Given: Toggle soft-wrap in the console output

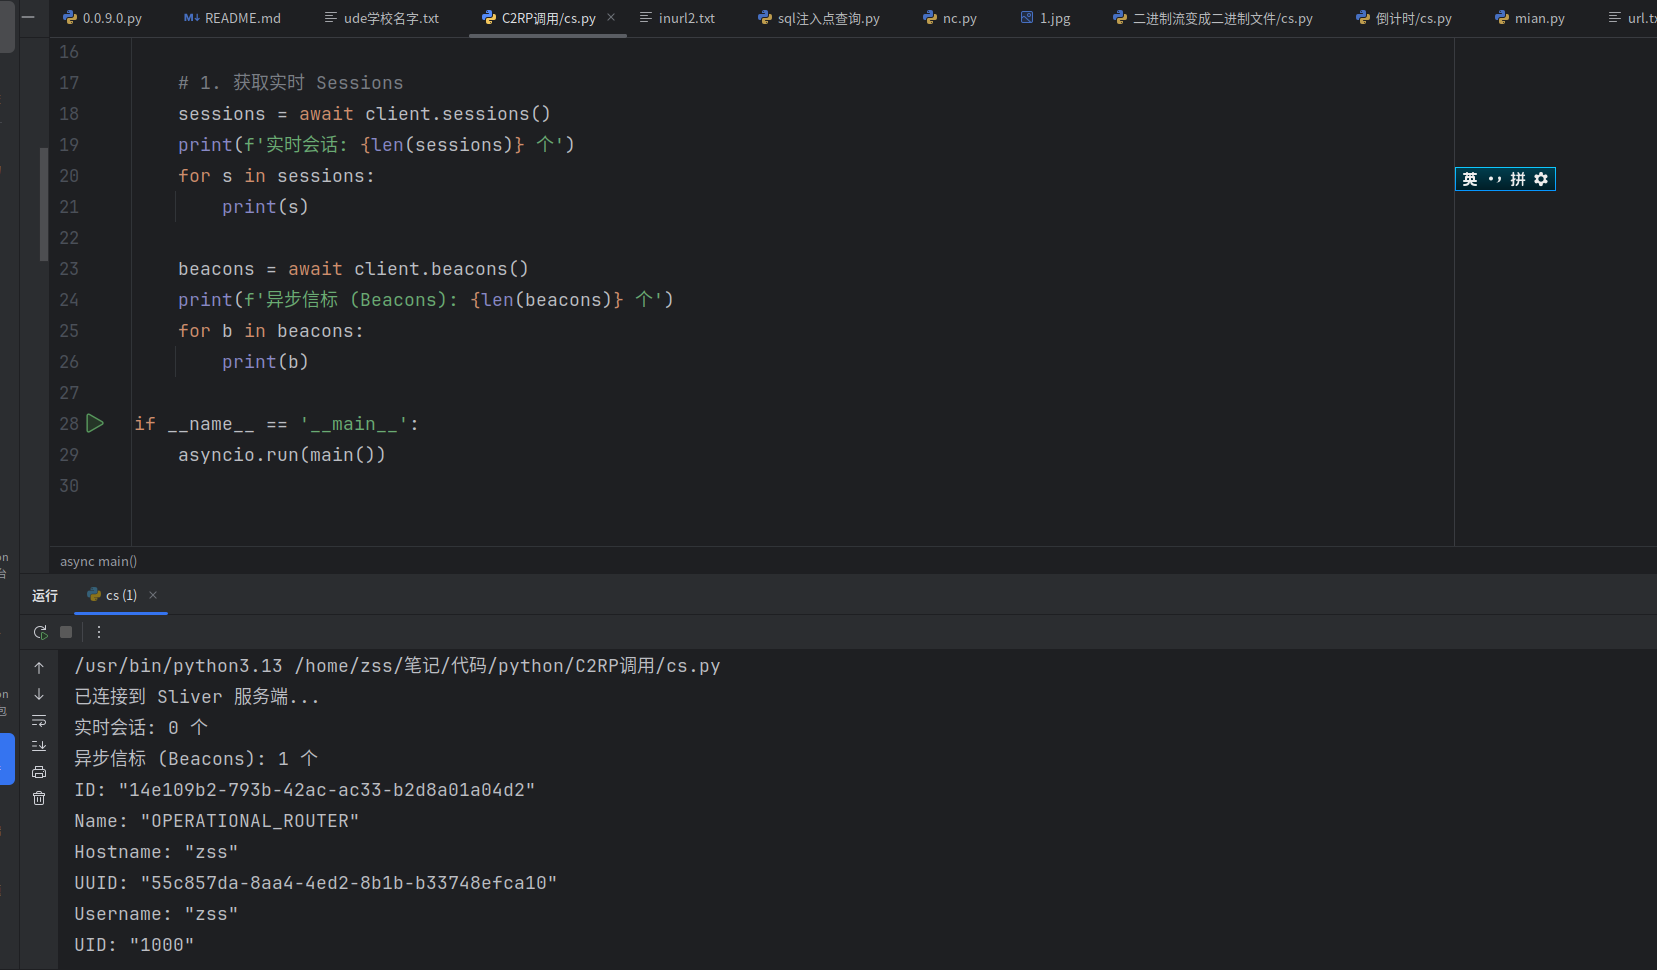Looking at the screenshot, I should coord(39,720).
